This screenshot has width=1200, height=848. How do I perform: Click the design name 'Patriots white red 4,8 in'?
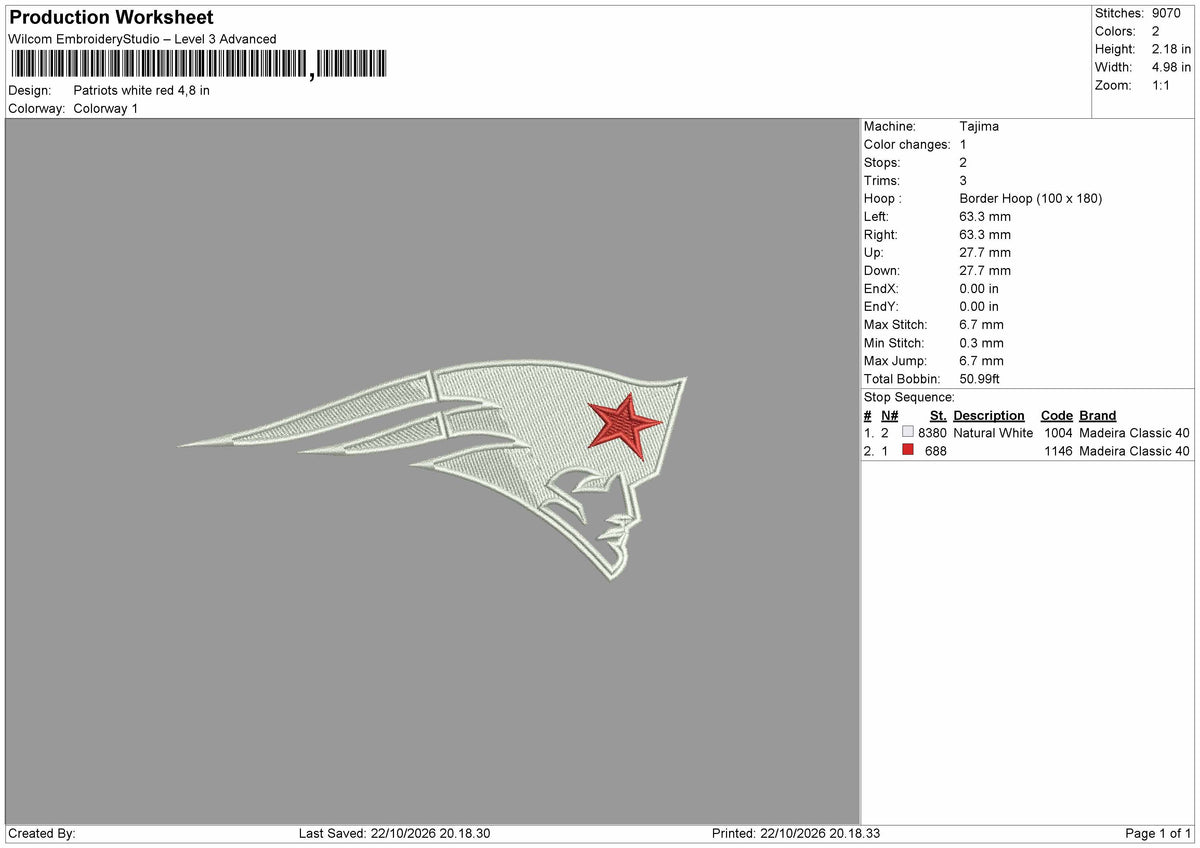click(x=142, y=90)
